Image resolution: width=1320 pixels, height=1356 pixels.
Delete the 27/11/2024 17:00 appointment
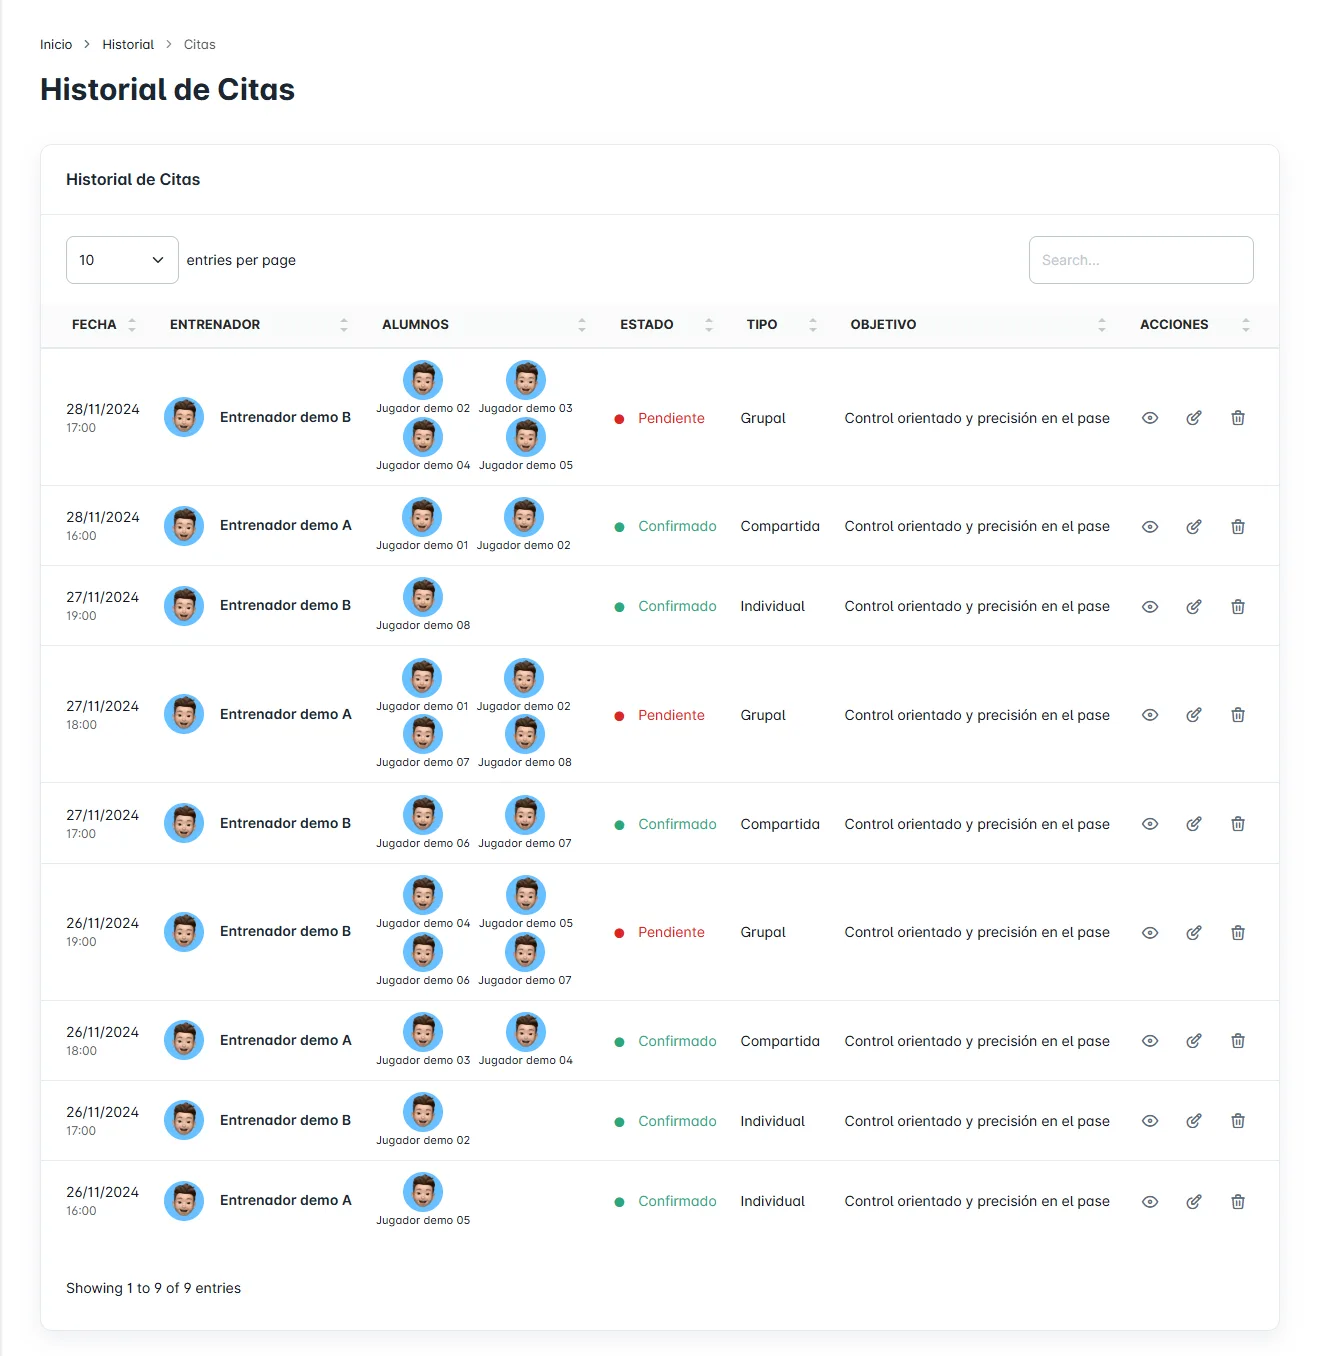pyautogui.click(x=1238, y=824)
